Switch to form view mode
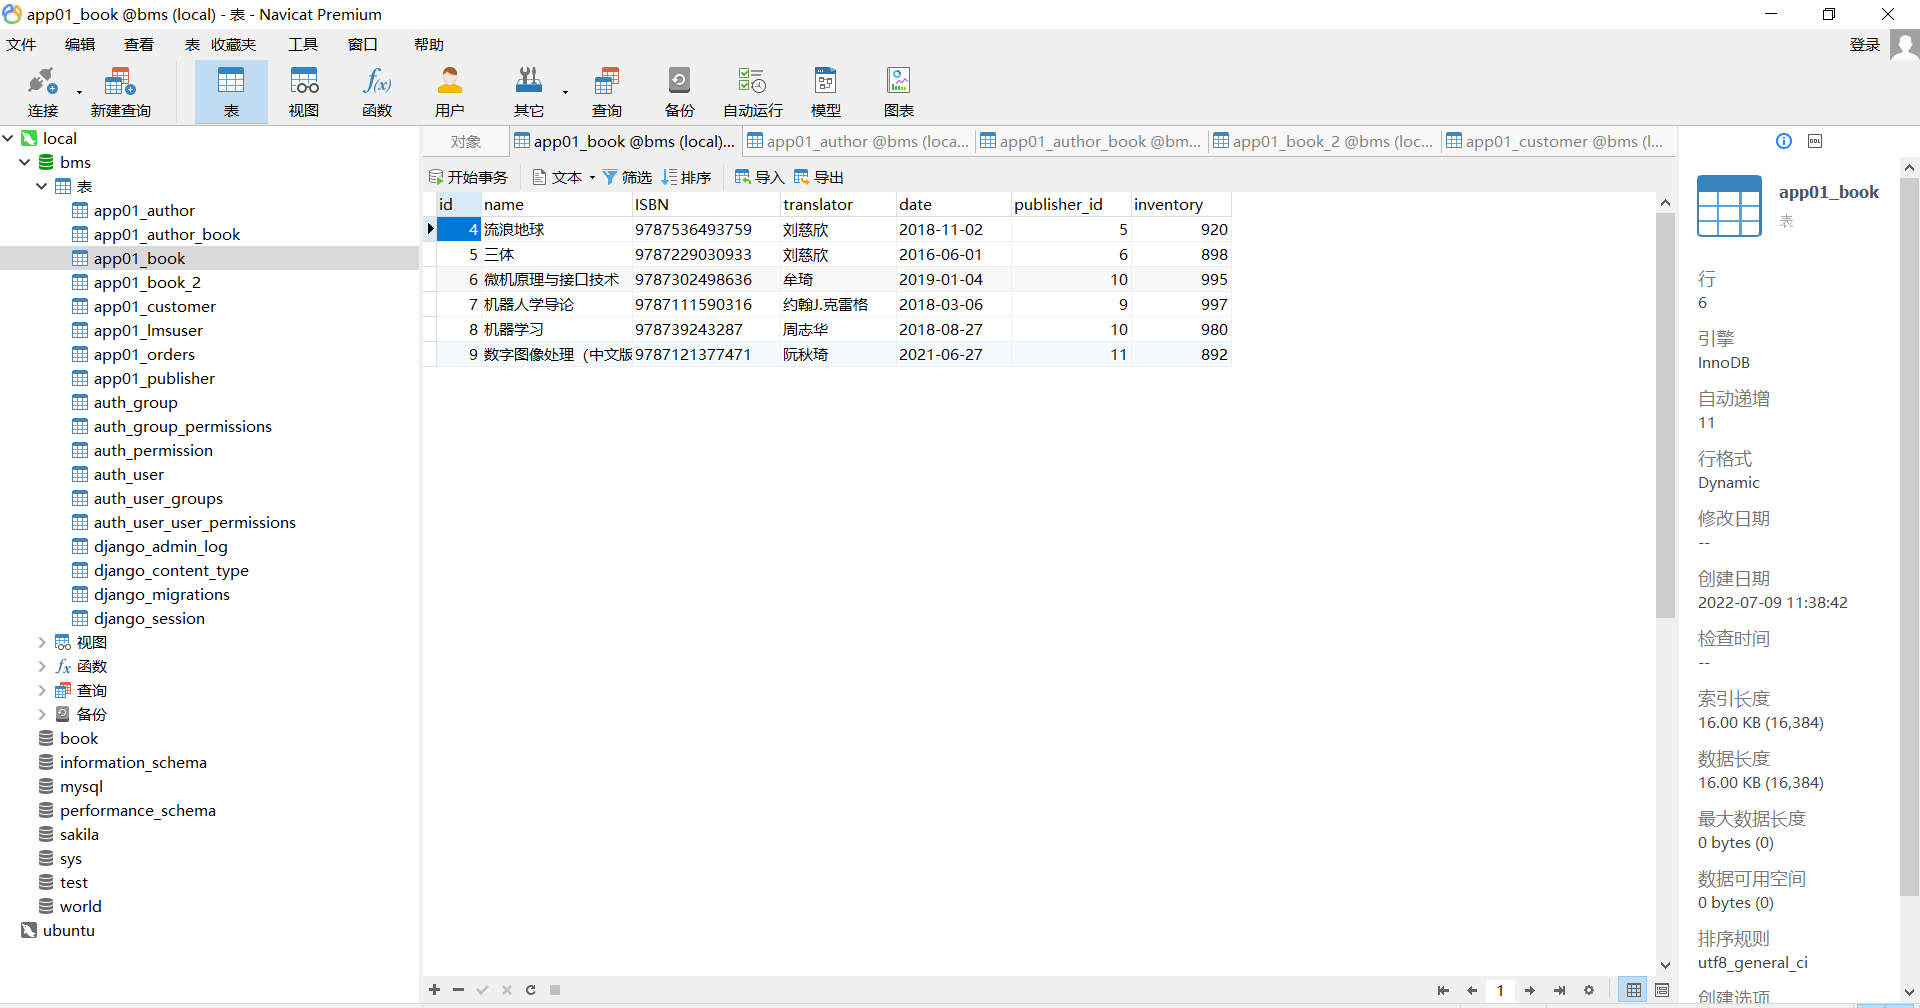Viewport: 1920px width, 1008px height. coord(1662,990)
